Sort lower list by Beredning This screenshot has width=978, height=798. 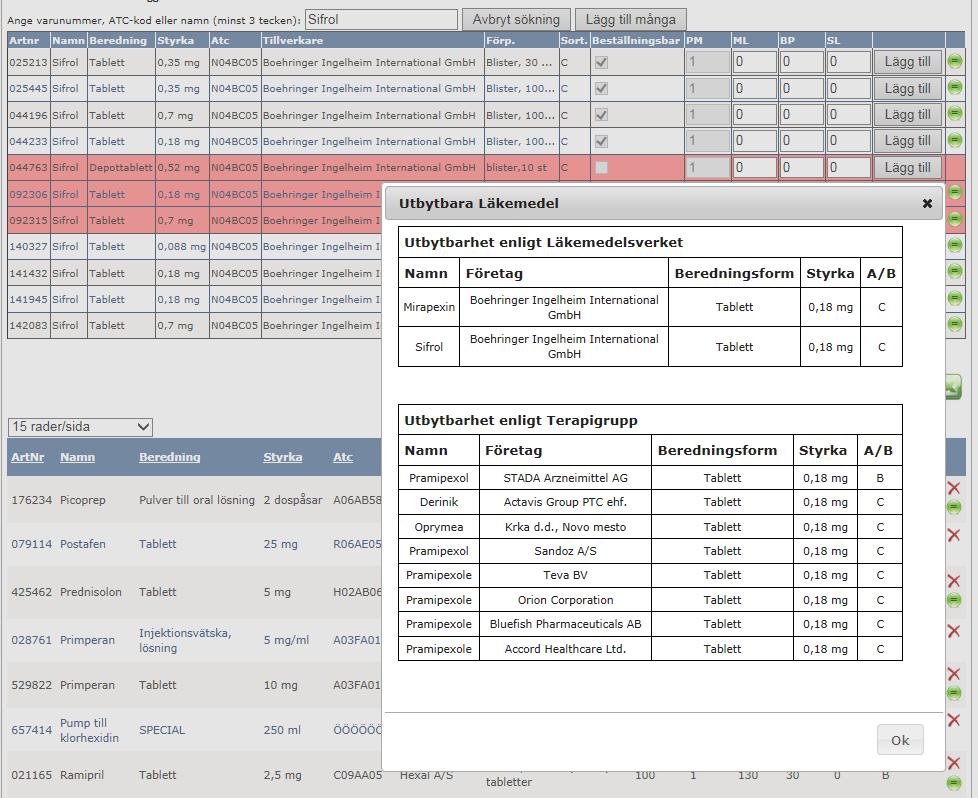point(170,457)
